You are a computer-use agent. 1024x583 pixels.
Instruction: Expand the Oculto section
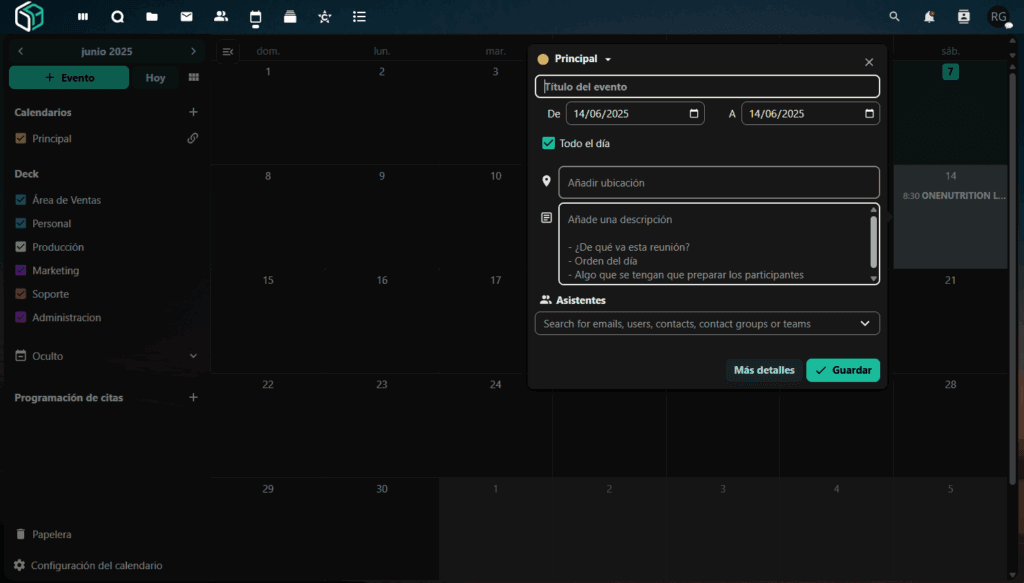[x=193, y=356]
